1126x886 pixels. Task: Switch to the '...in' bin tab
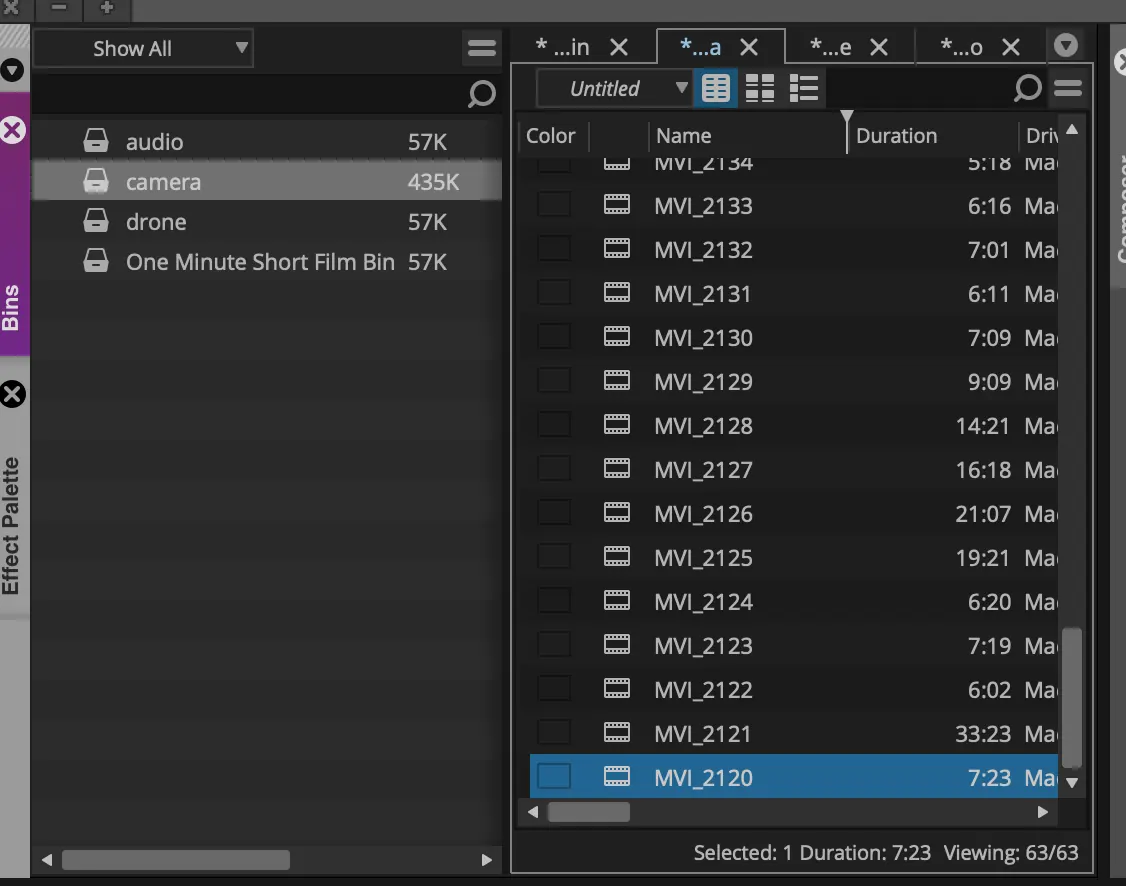[563, 47]
